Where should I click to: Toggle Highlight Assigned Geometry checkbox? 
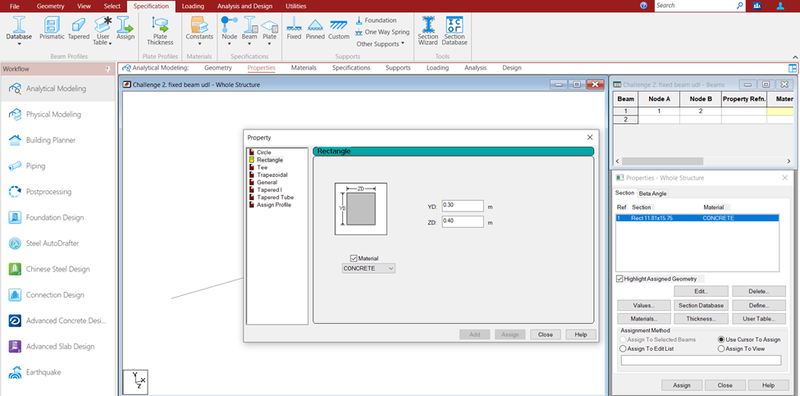[x=620, y=279]
